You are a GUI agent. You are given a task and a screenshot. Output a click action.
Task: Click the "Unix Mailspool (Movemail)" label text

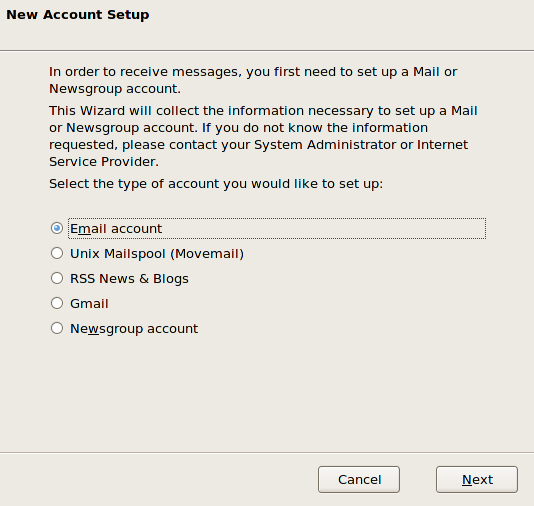[157, 254]
